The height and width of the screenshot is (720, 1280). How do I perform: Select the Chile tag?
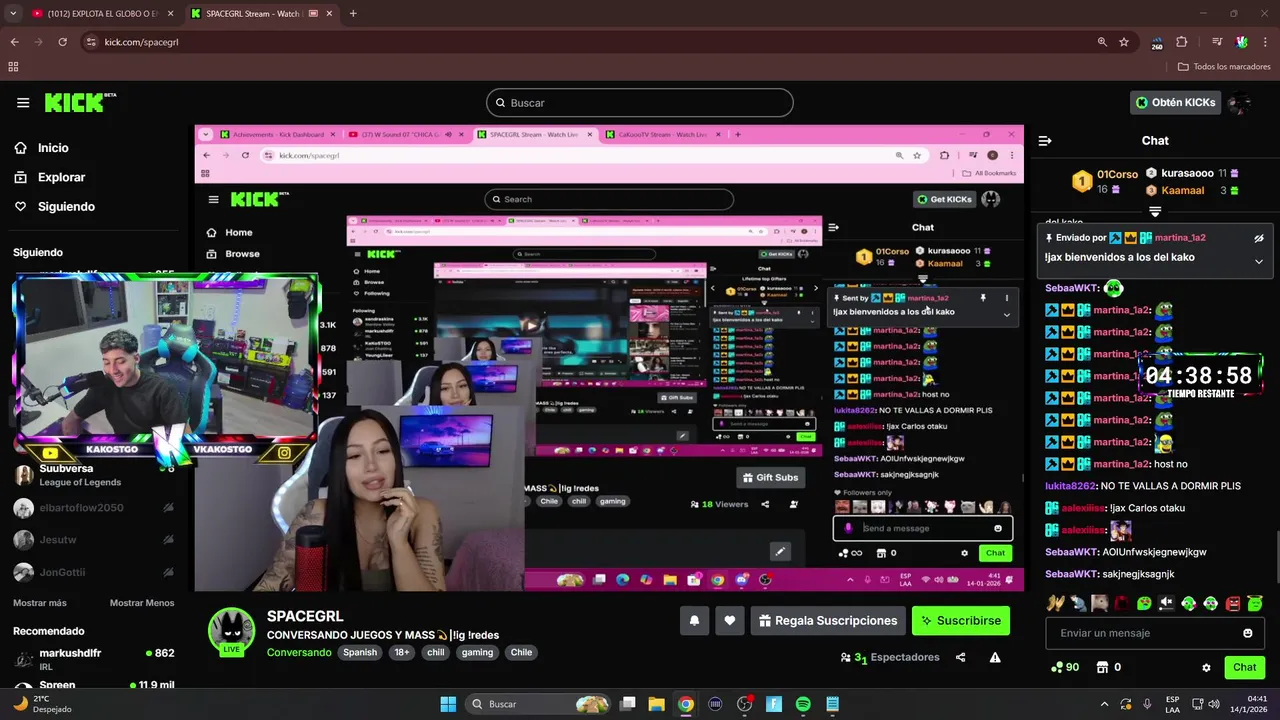(521, 652)
